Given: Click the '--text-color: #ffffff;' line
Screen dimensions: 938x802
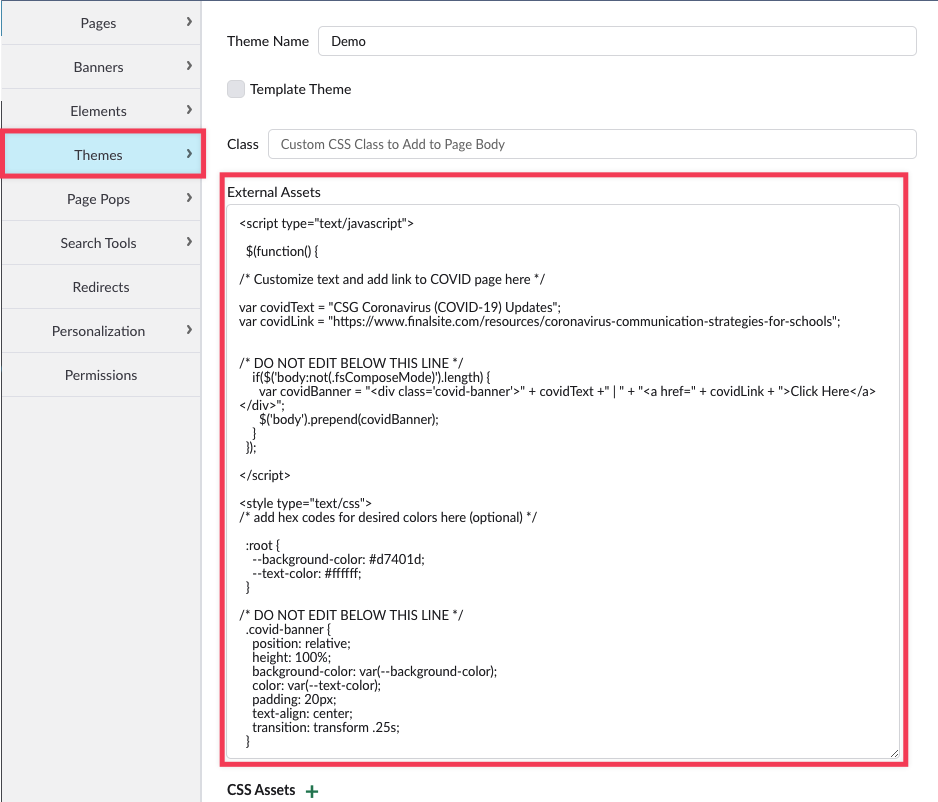Looking at the screenshot, I should coord(306,574).
